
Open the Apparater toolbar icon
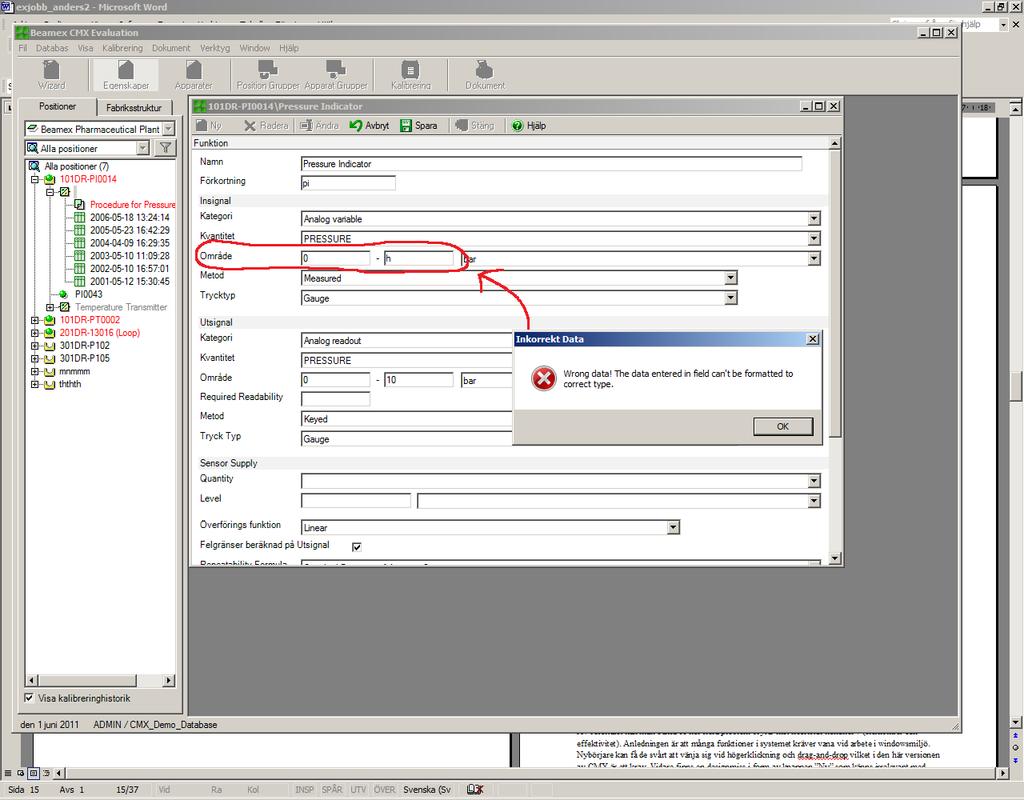[193, 74]
